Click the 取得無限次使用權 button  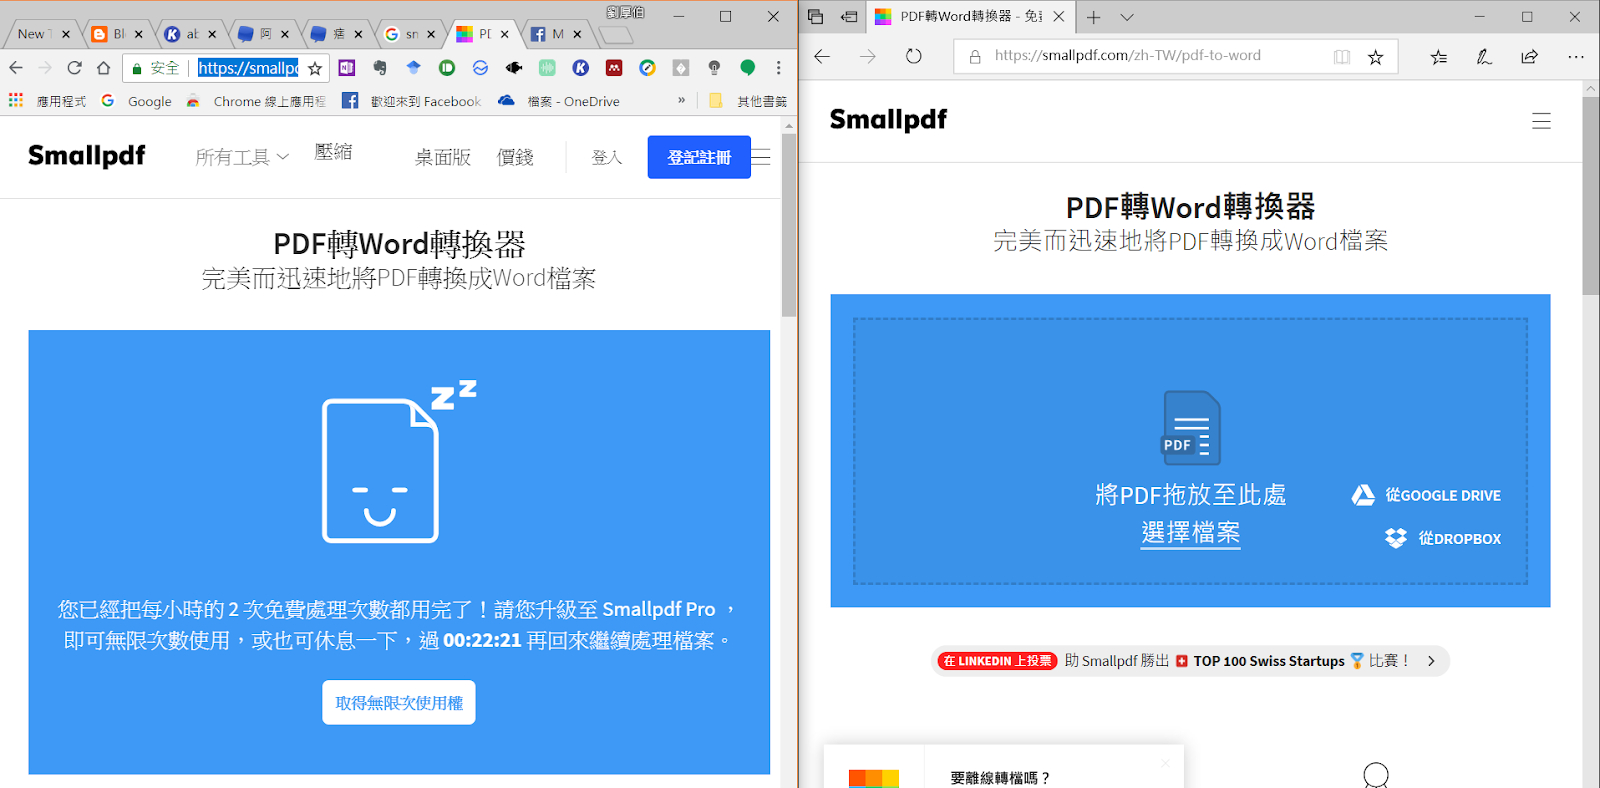tap(399, 702)
